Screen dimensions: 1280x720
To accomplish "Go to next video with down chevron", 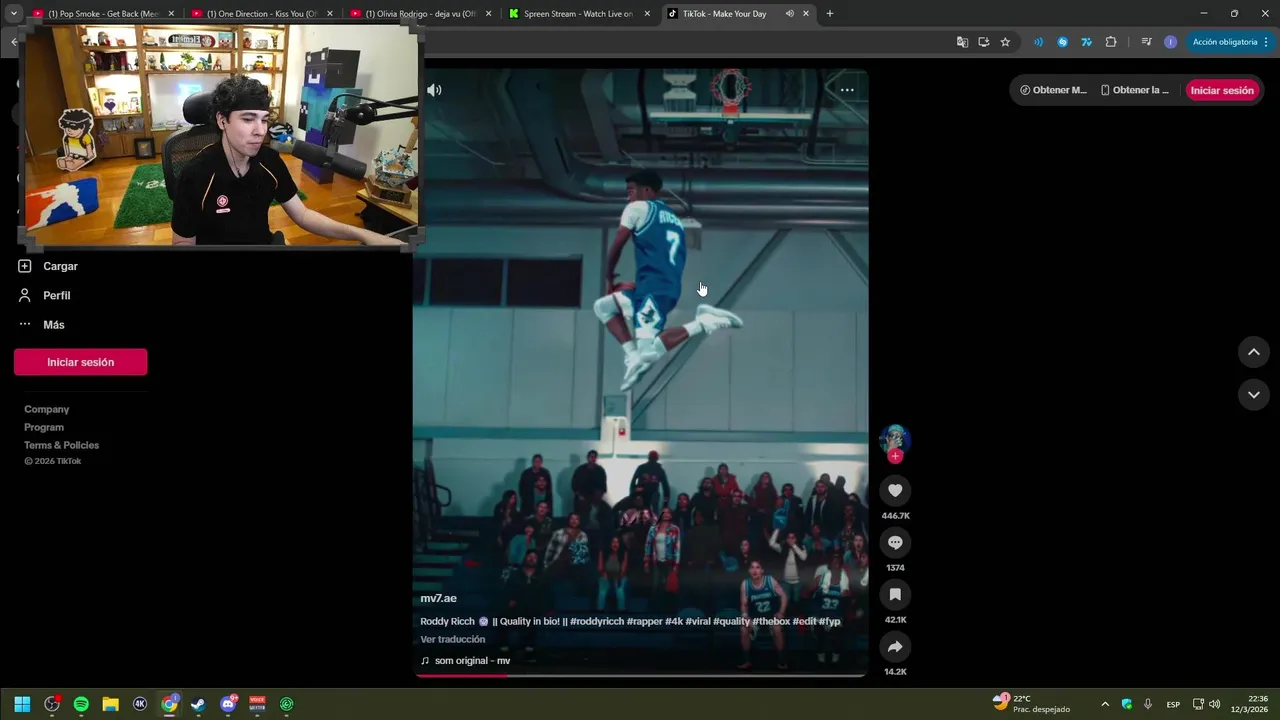I will 1253,395.
